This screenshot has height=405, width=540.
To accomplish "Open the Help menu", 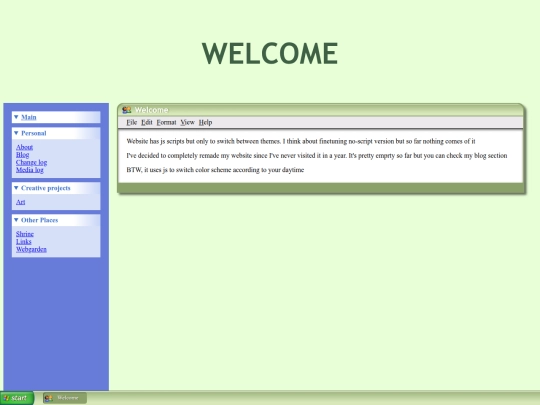I will (205, 122).
